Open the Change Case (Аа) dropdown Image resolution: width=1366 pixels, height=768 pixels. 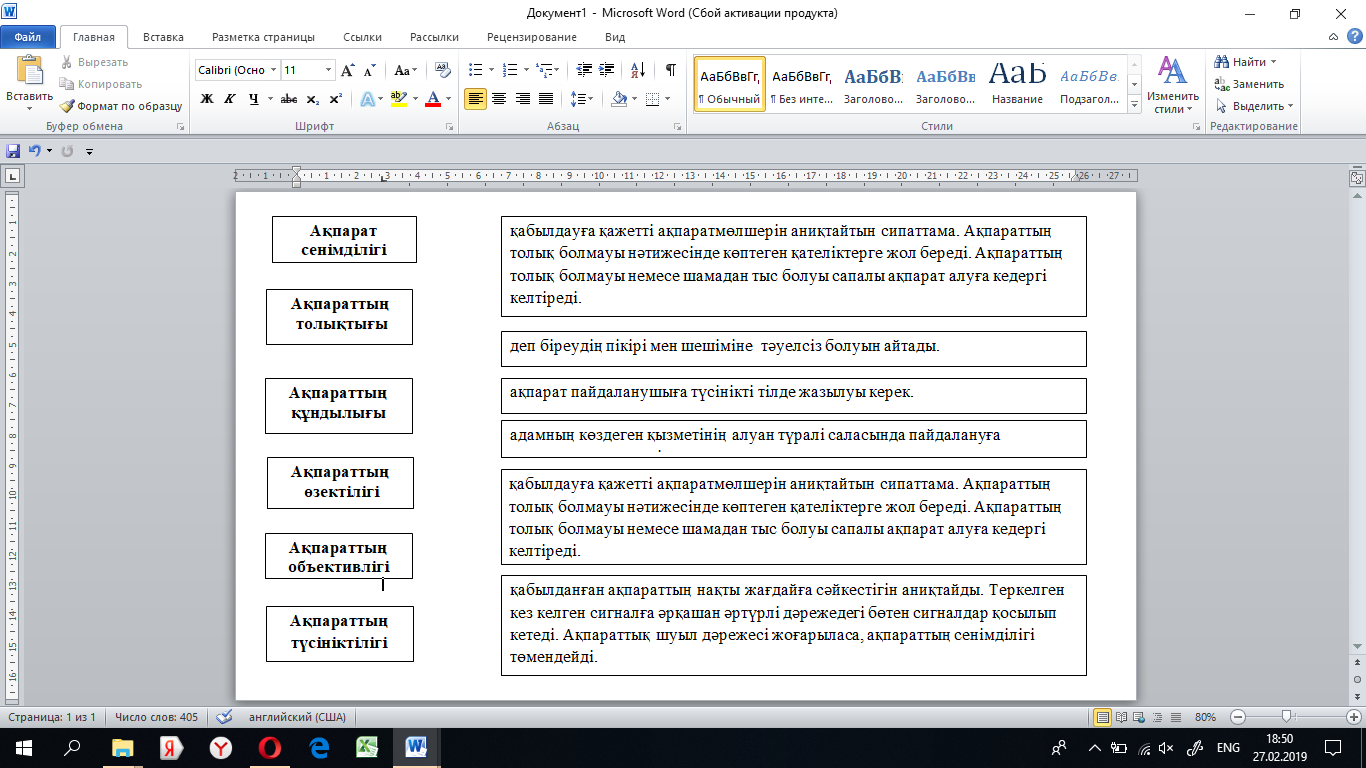click(406, 71)
